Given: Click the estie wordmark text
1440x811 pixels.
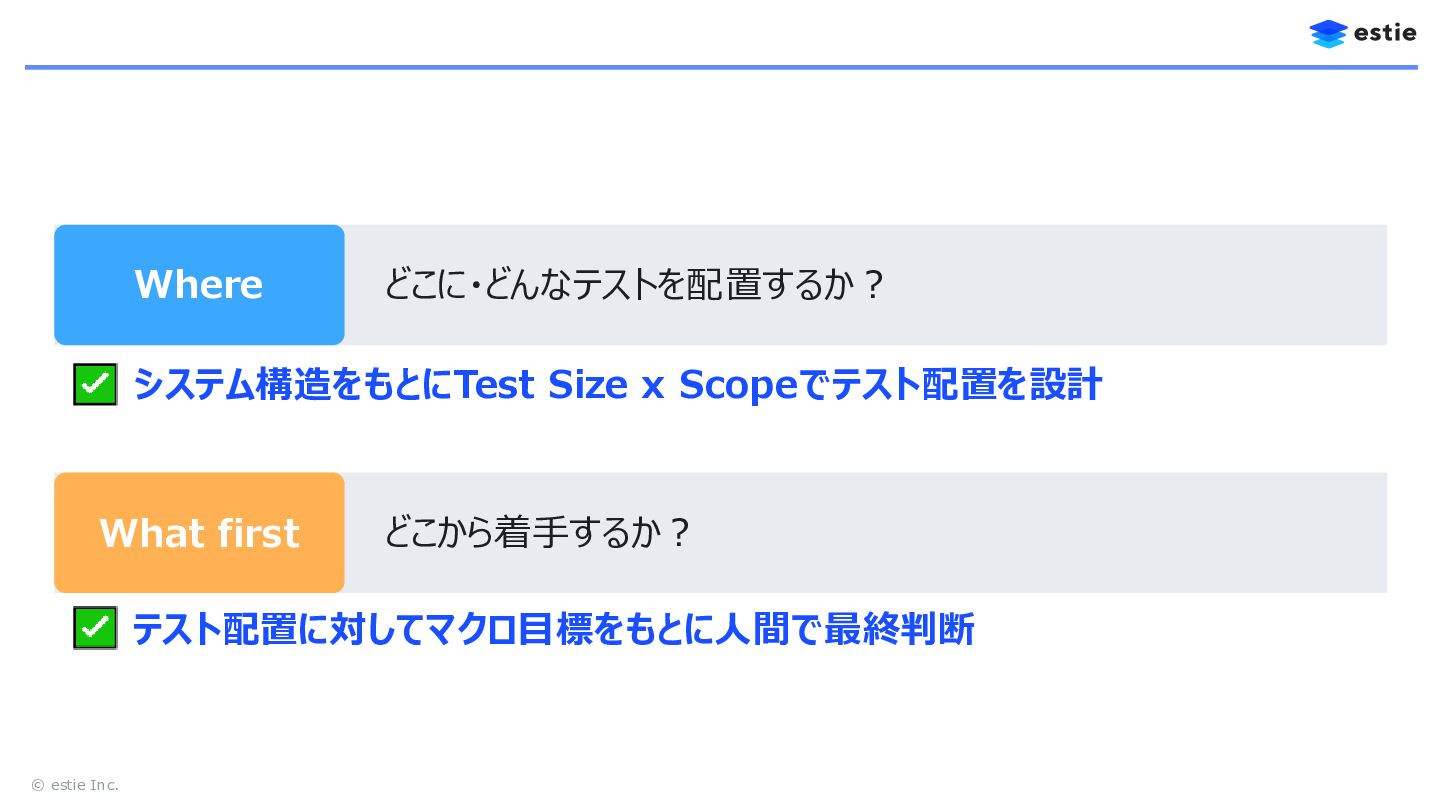Looking at the screenshot, I should click(1385, 33).
